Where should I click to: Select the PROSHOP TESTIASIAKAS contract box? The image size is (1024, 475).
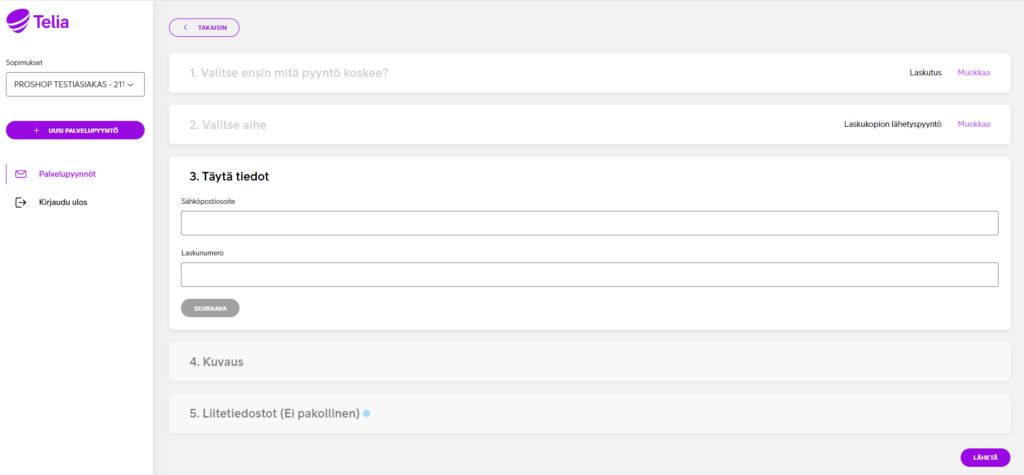(75, 84)
